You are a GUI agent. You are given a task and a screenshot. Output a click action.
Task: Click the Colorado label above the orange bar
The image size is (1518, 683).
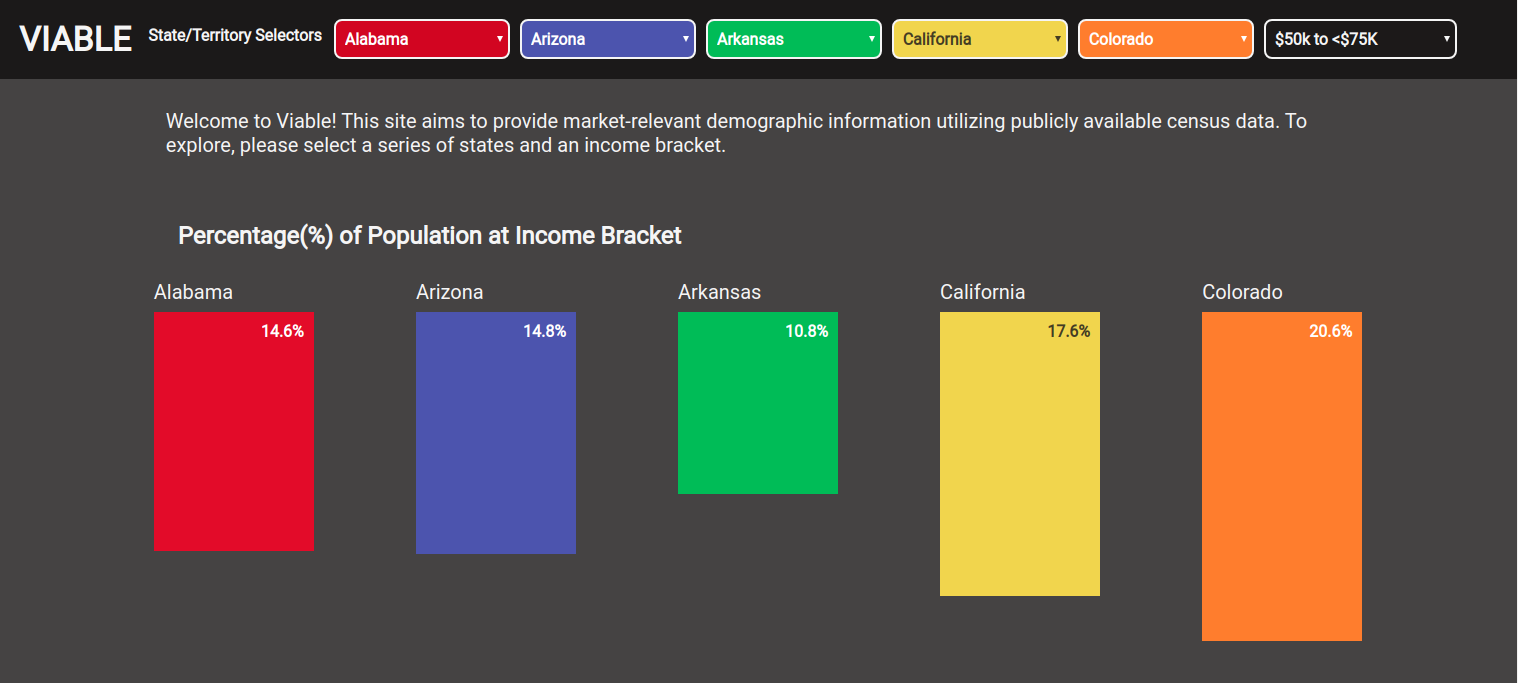pos(1242,292)
